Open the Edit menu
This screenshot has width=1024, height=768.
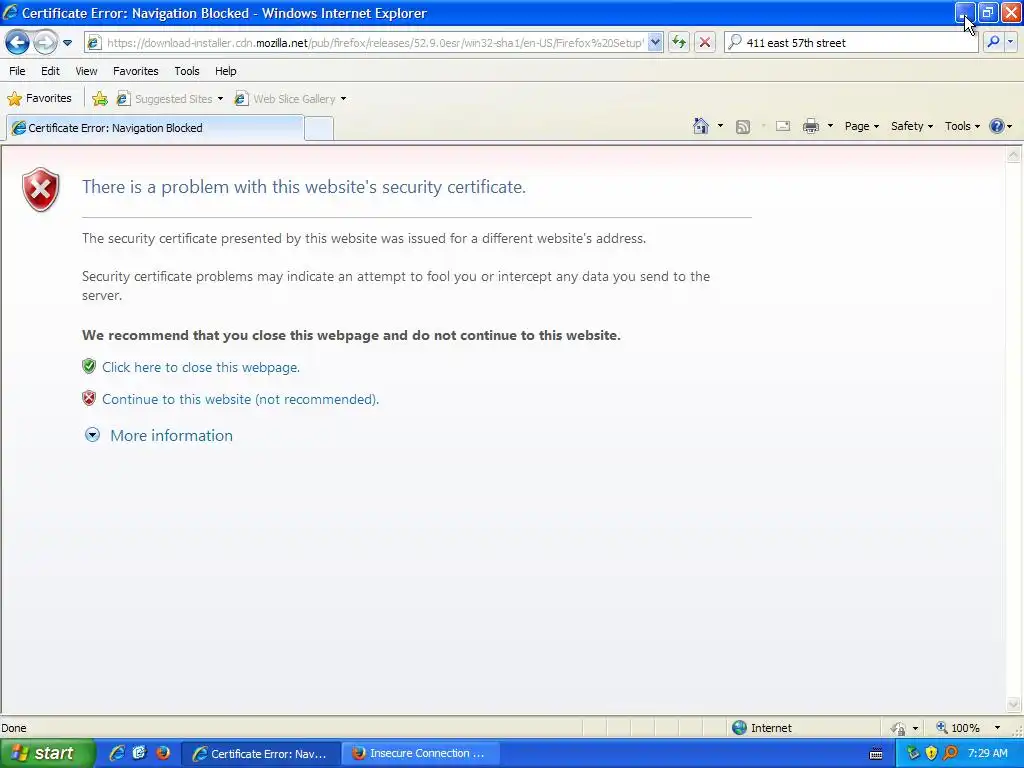click(x=50, y=71)
